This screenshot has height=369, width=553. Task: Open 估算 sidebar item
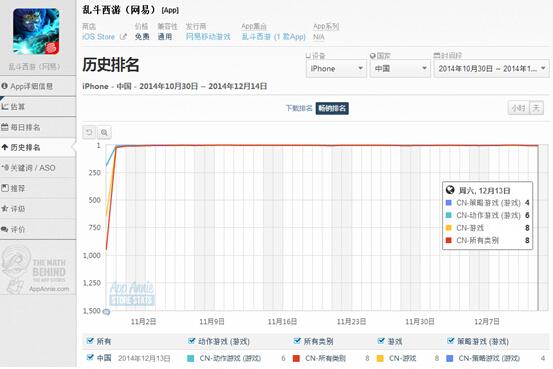[38, 107]
